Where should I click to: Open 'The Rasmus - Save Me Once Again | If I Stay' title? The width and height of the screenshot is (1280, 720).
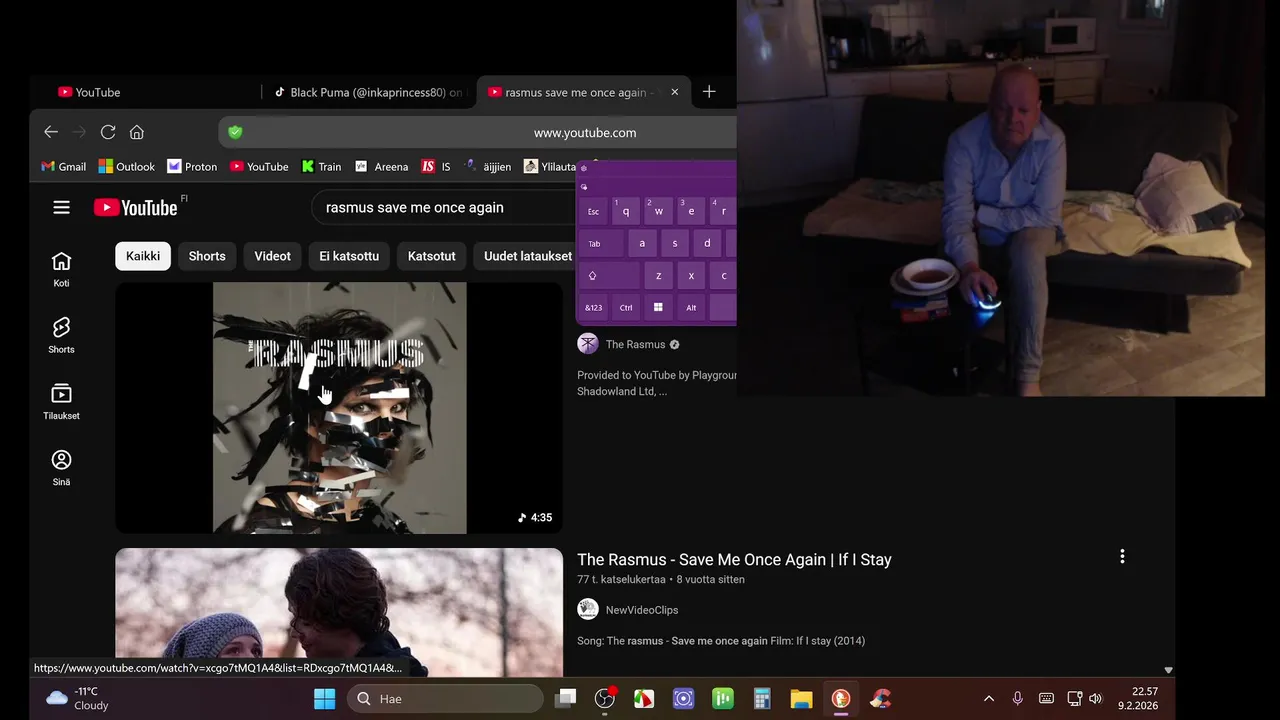734,559
